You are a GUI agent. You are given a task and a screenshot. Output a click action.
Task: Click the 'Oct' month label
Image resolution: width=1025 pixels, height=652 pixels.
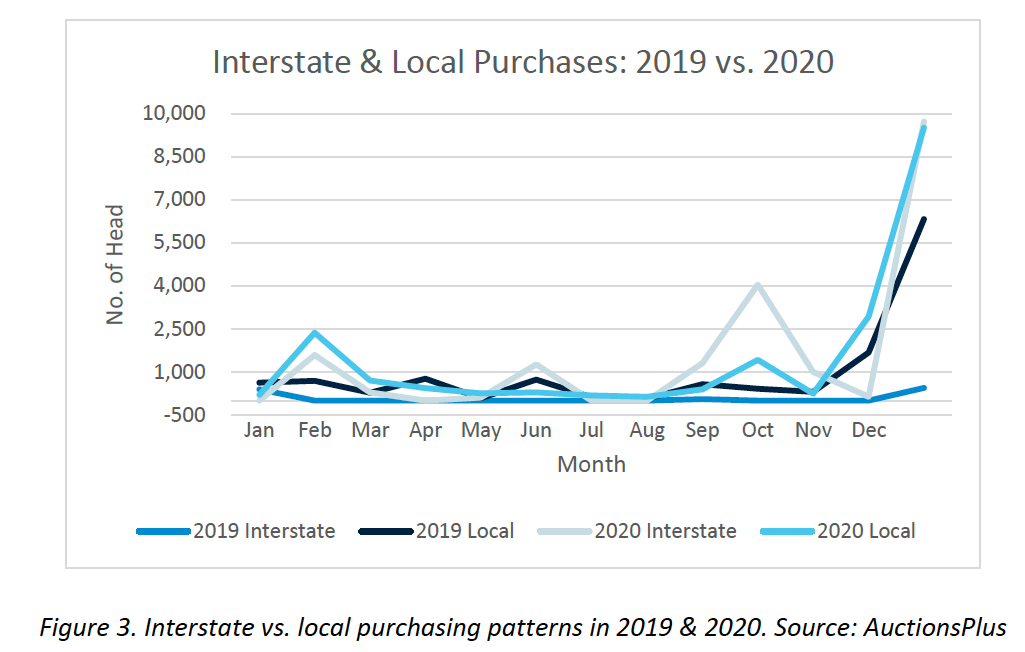click(758, 430)
